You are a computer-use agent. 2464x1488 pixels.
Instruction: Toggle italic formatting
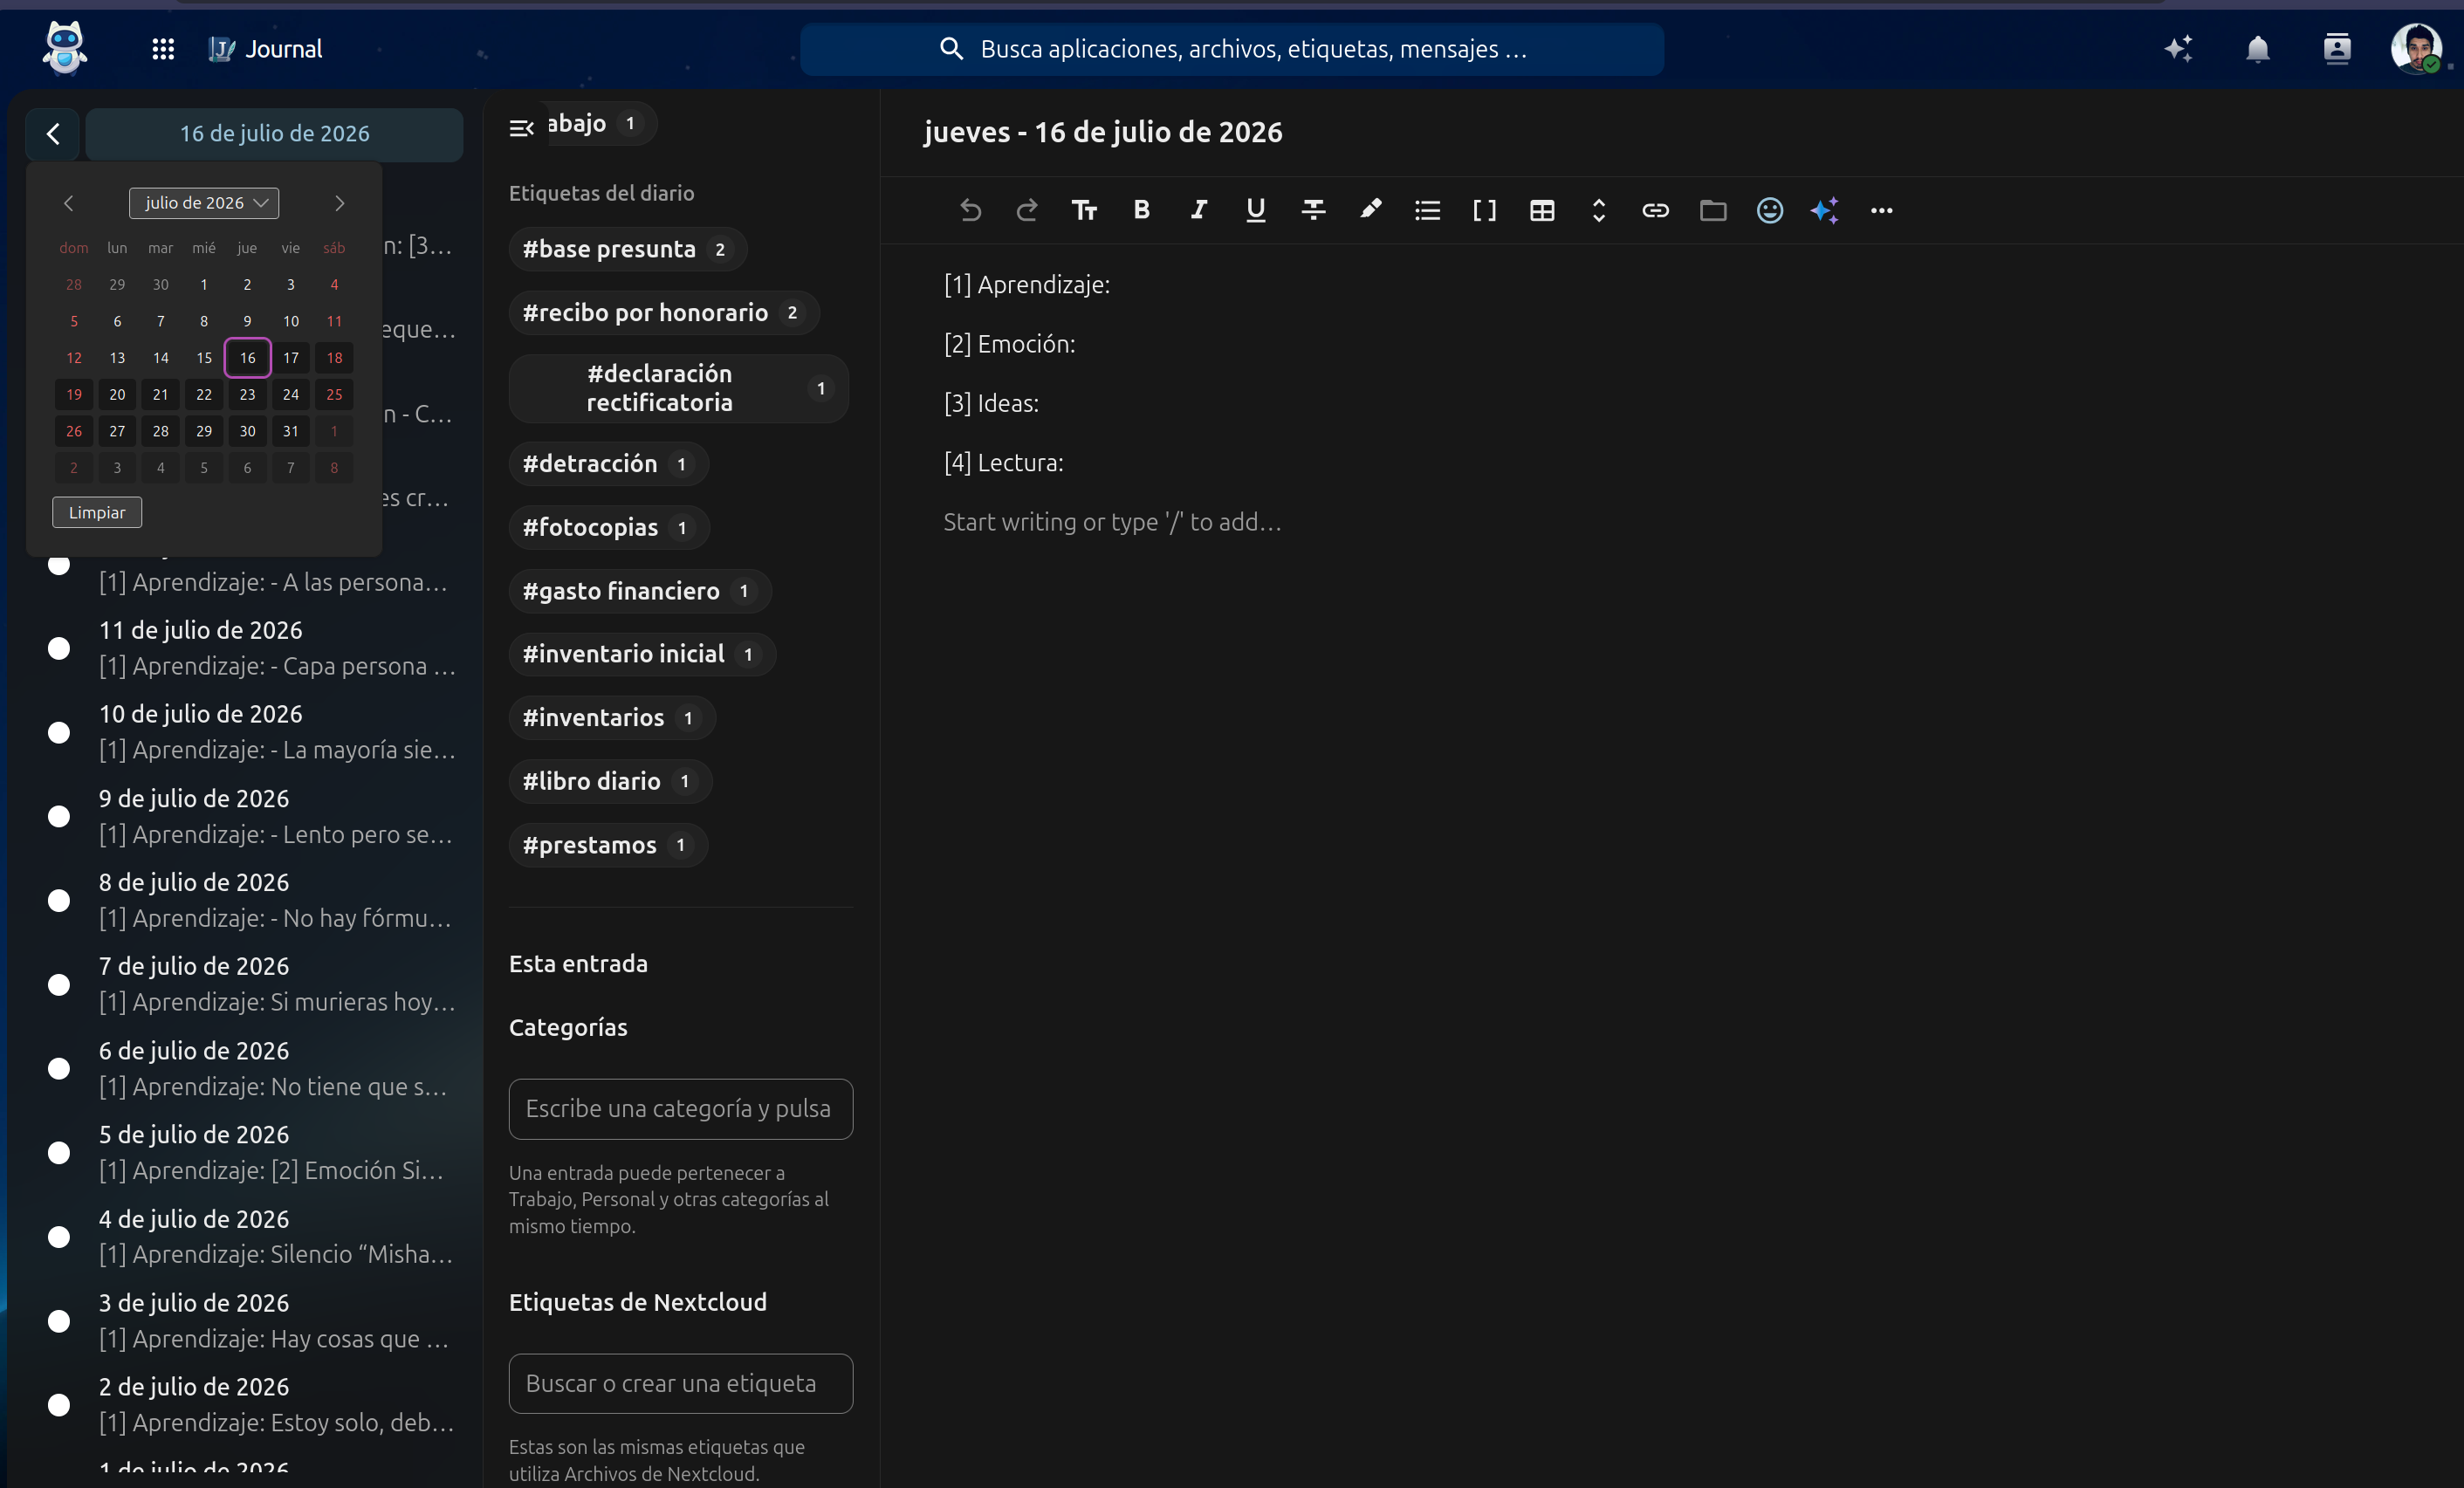pyautogui.click(x=1198, y=210)
